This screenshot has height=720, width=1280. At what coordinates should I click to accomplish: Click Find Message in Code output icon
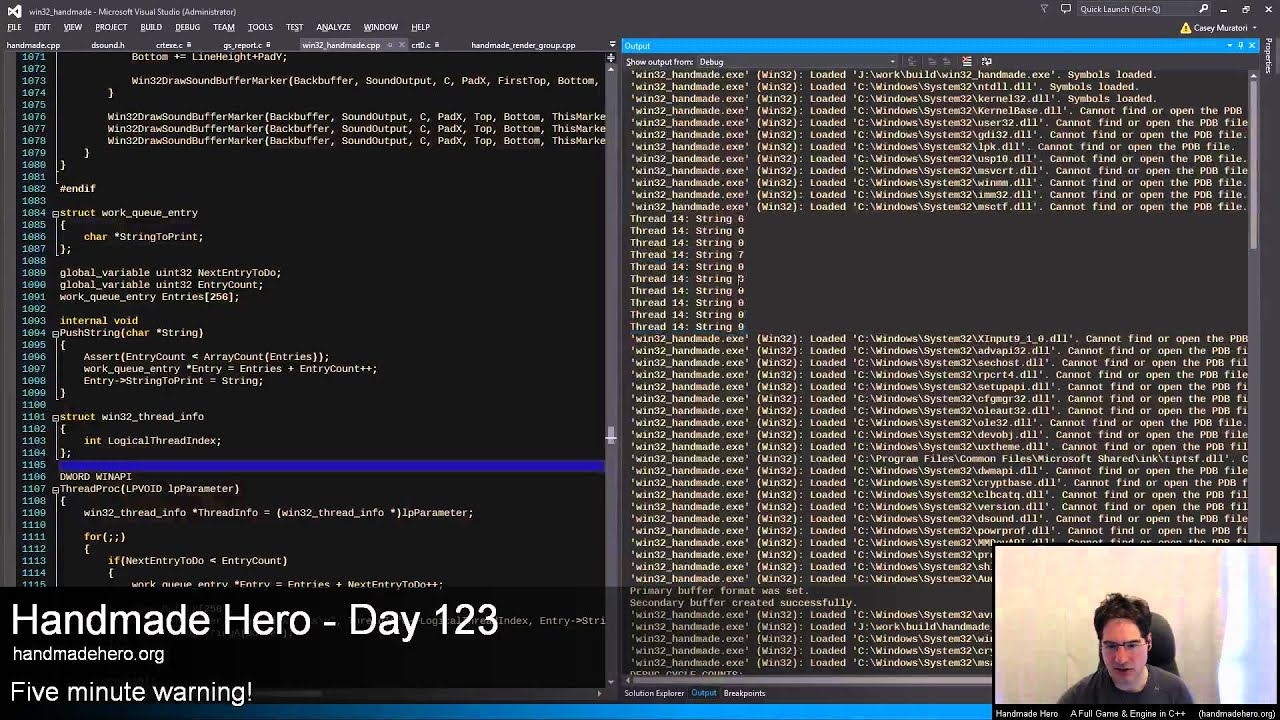(912, 62)
